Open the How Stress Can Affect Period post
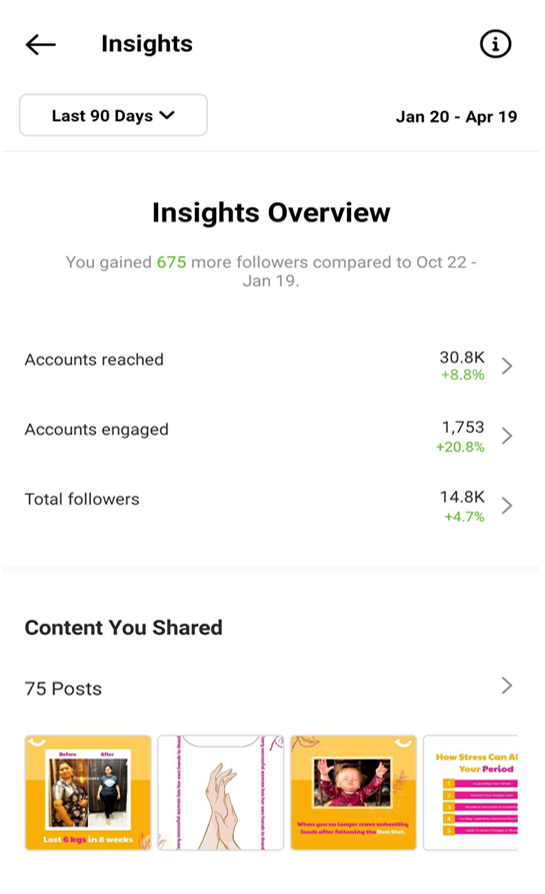The width and height of the screenshot is (545, 894). (x=470, y=793)
